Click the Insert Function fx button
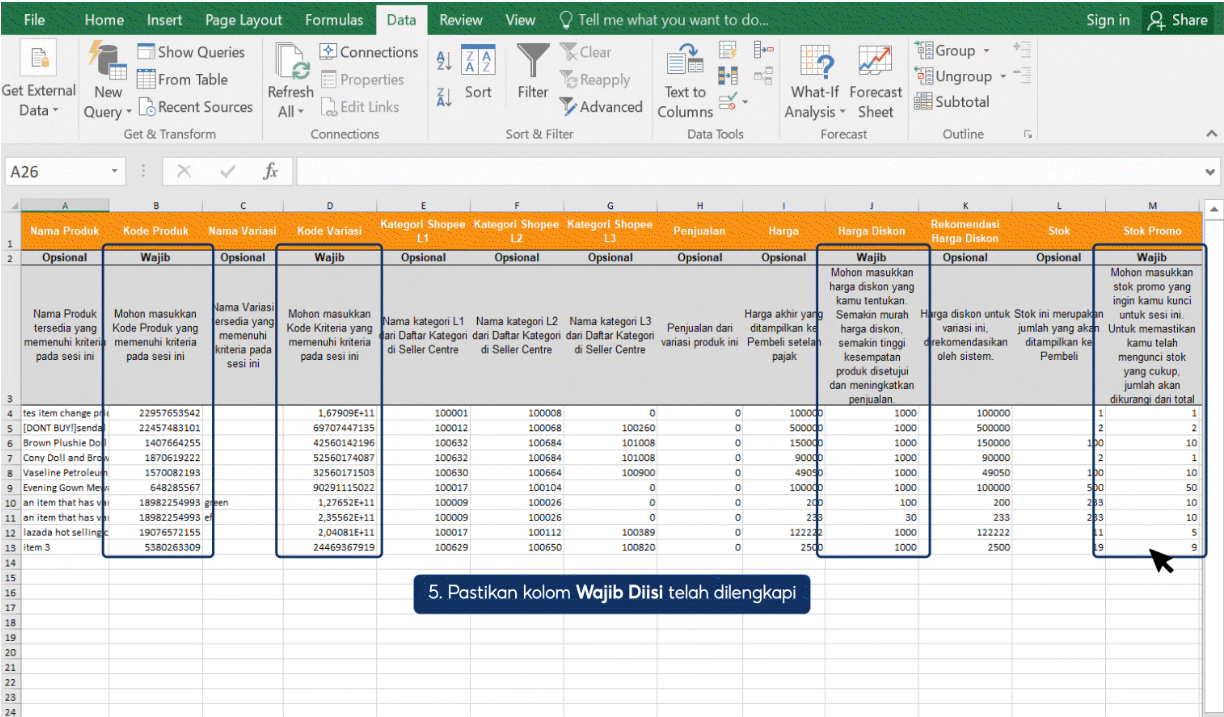This screenshot has width=1224, height=717. tap(270, 172)
